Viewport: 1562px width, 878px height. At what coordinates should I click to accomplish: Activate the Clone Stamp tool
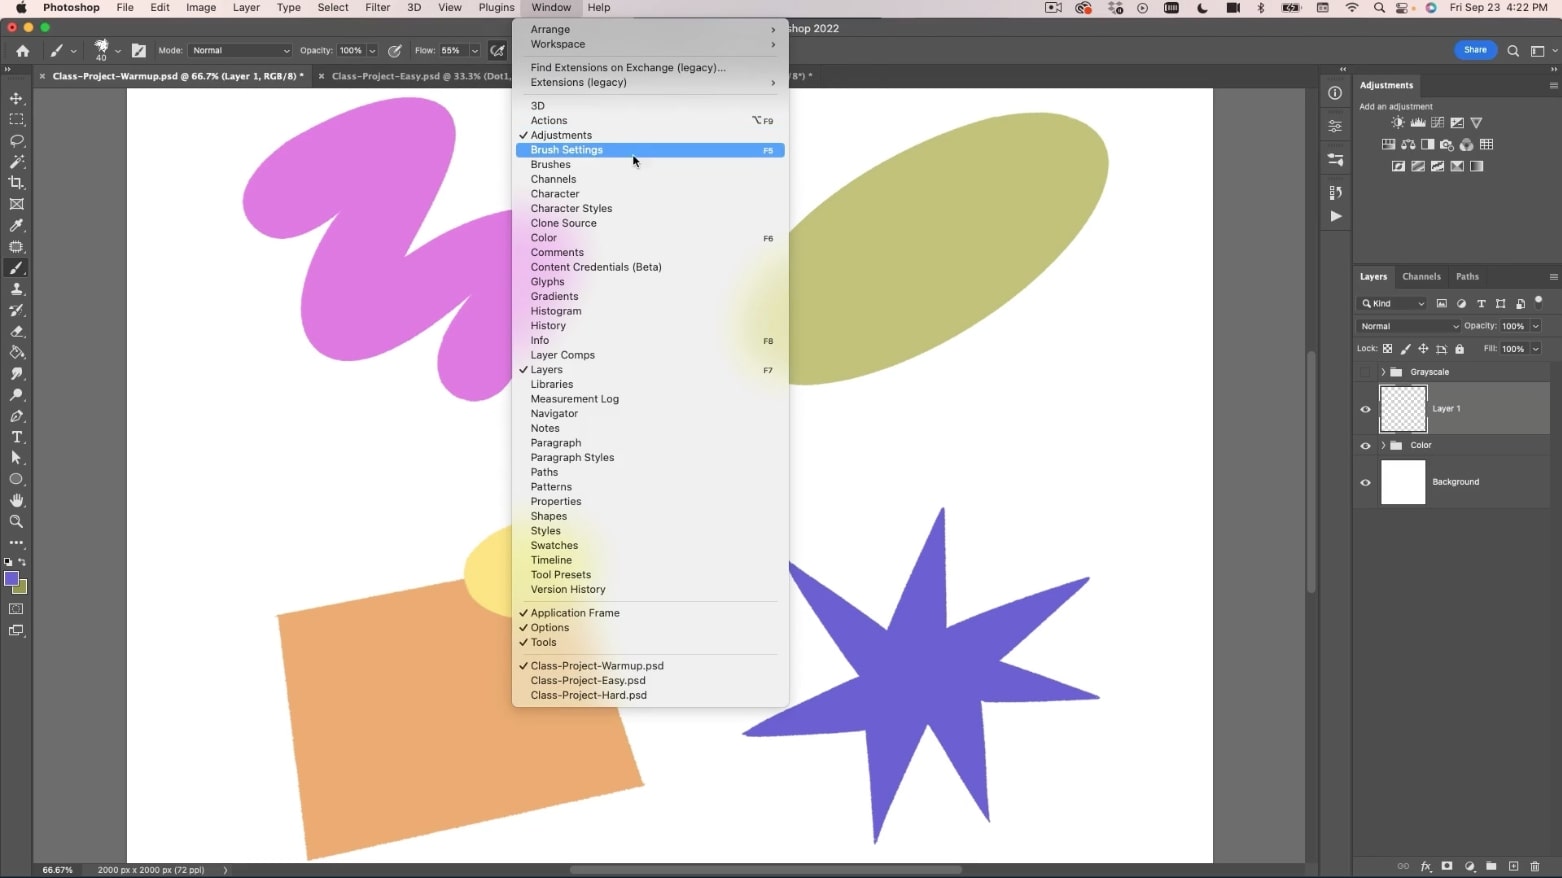(x=16, y=289)
